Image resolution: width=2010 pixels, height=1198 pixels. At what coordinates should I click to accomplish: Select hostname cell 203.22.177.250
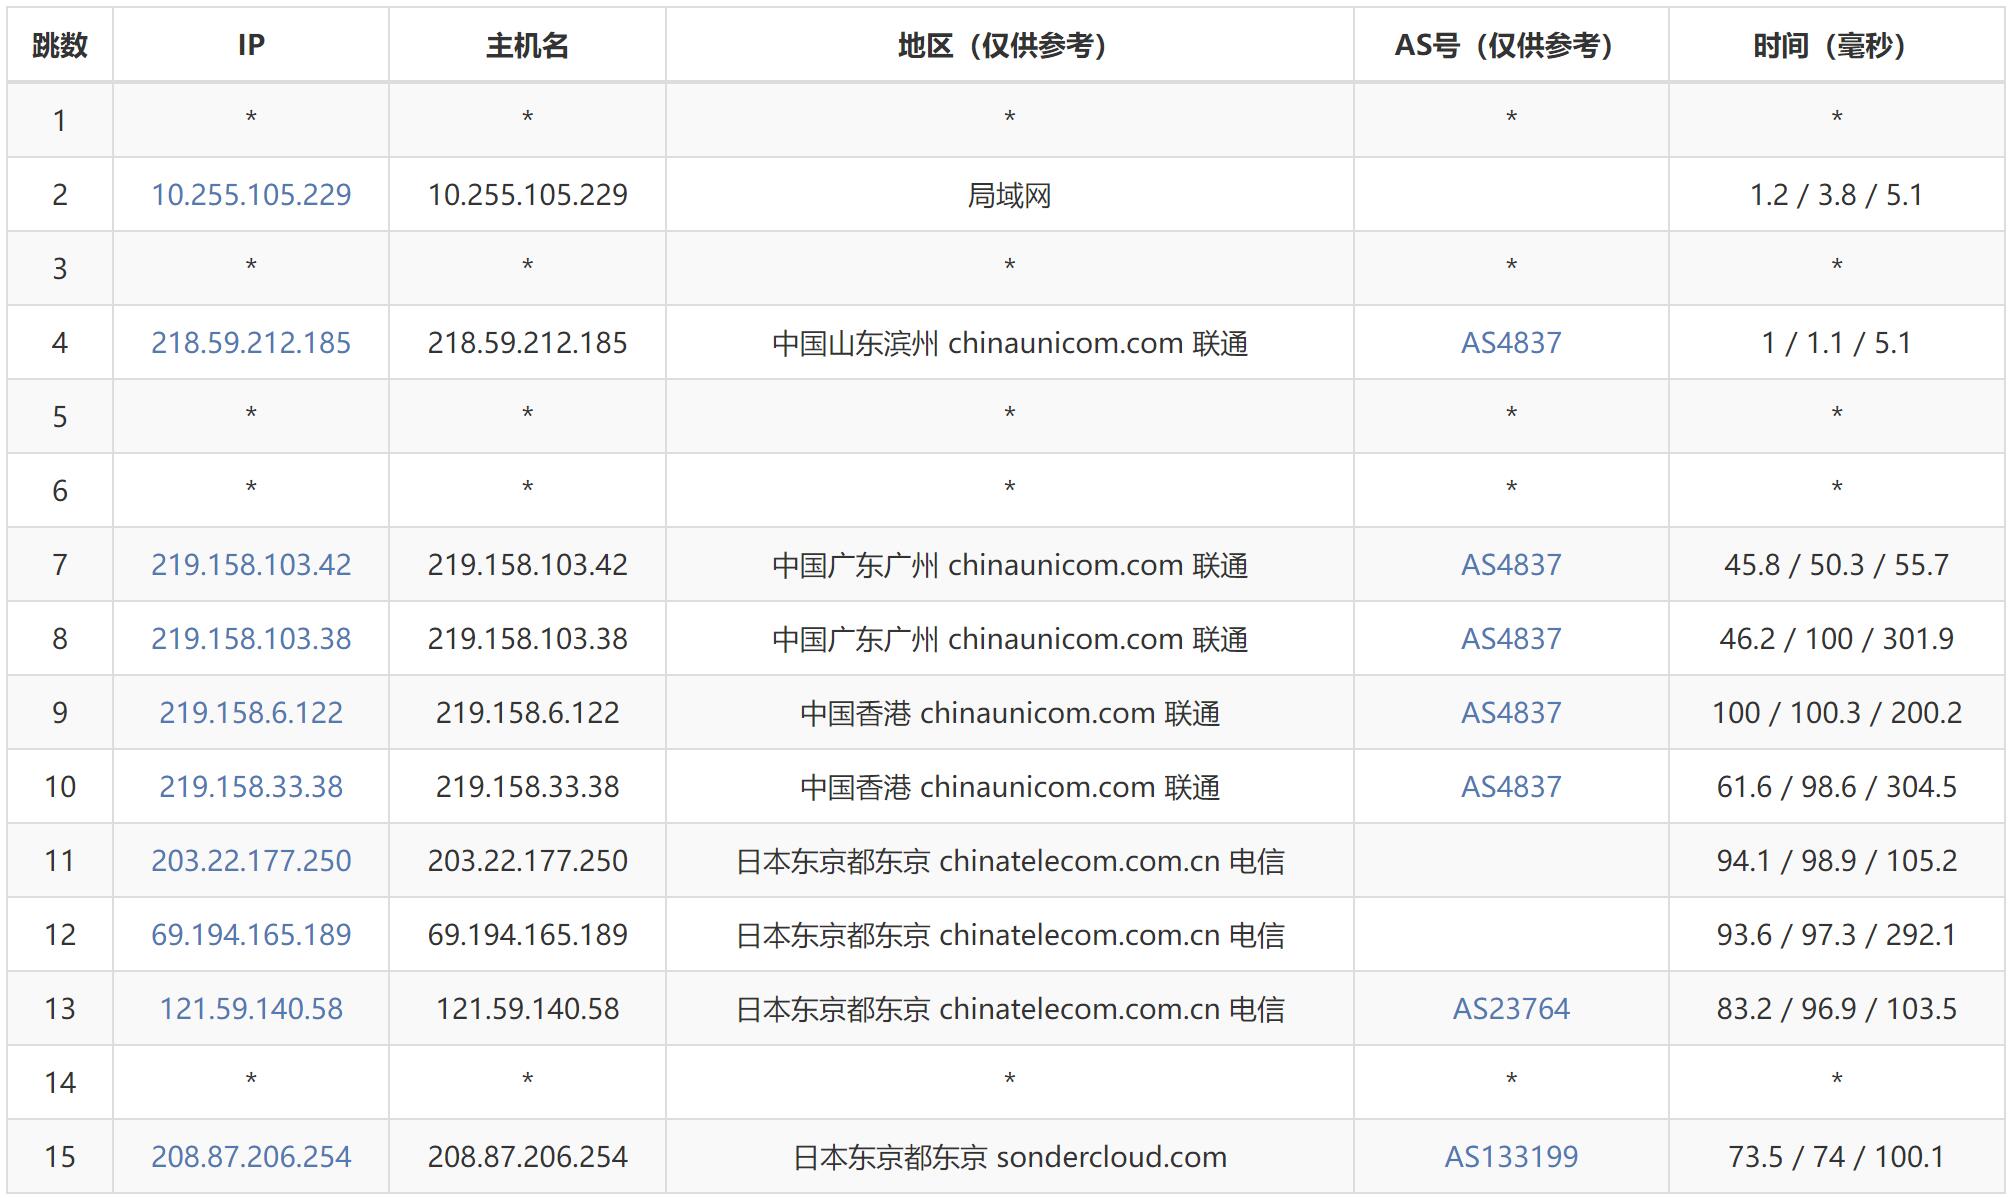[x=527, y=860]
